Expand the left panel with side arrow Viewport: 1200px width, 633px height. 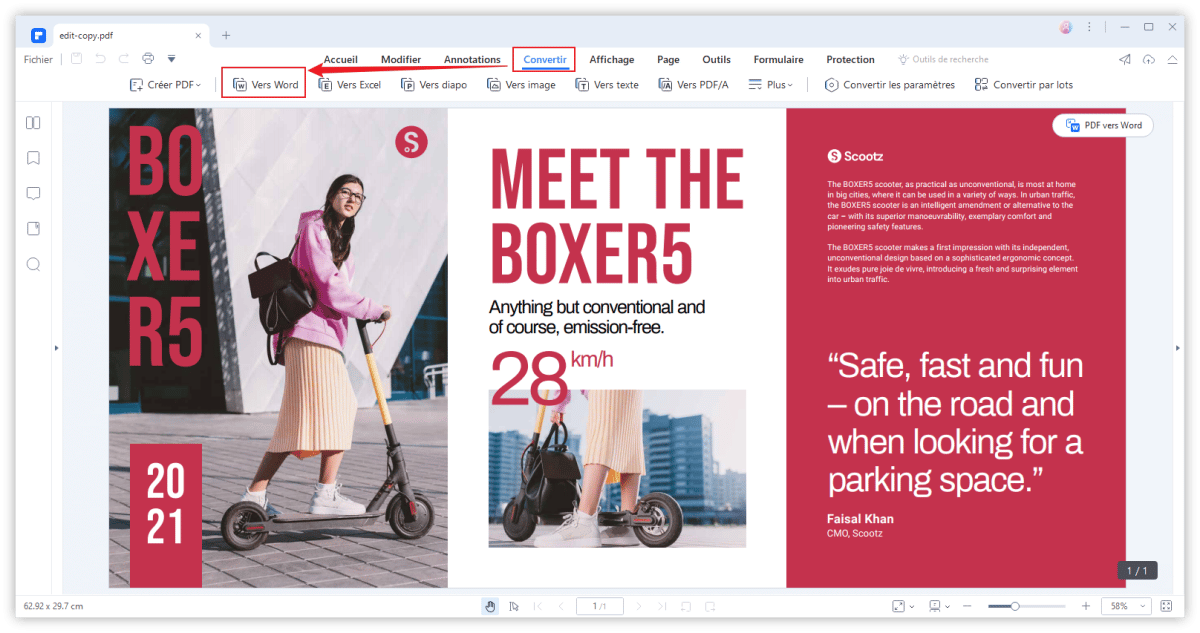(56, 348)
